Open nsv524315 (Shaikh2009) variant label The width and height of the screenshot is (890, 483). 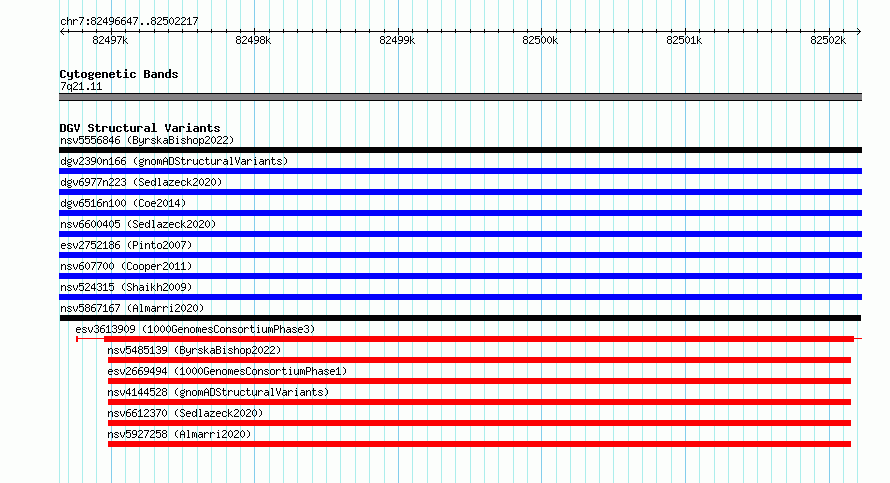pos(126,287)
